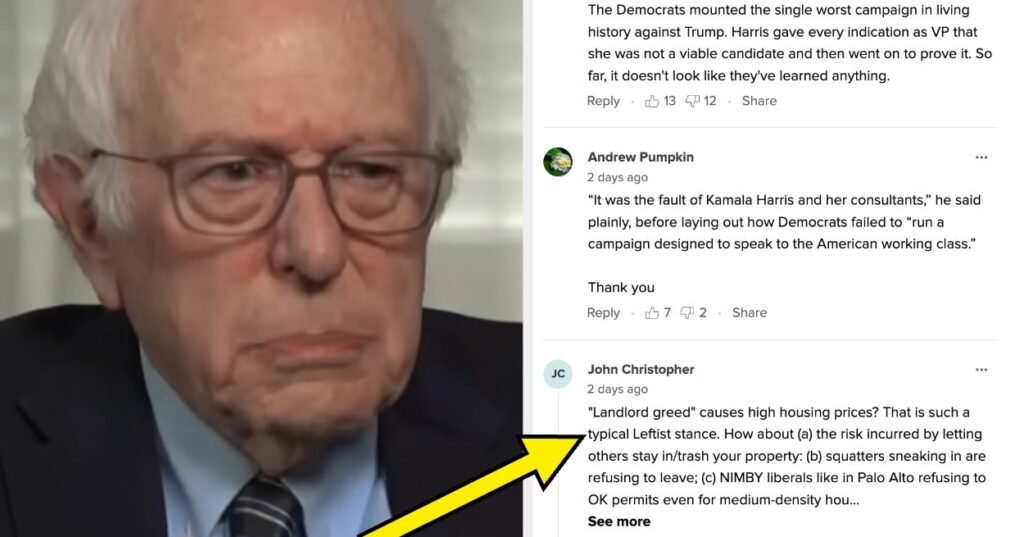Like the top comment with 13 thumbs up

652,101
